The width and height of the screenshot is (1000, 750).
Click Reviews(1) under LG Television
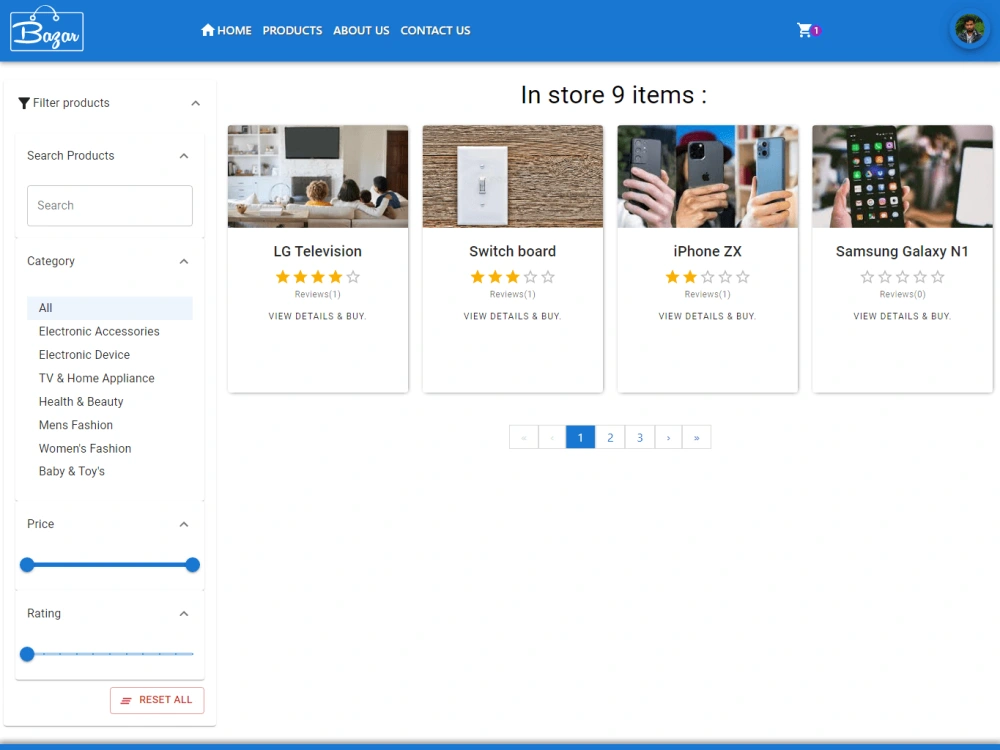tap(318, 294)
